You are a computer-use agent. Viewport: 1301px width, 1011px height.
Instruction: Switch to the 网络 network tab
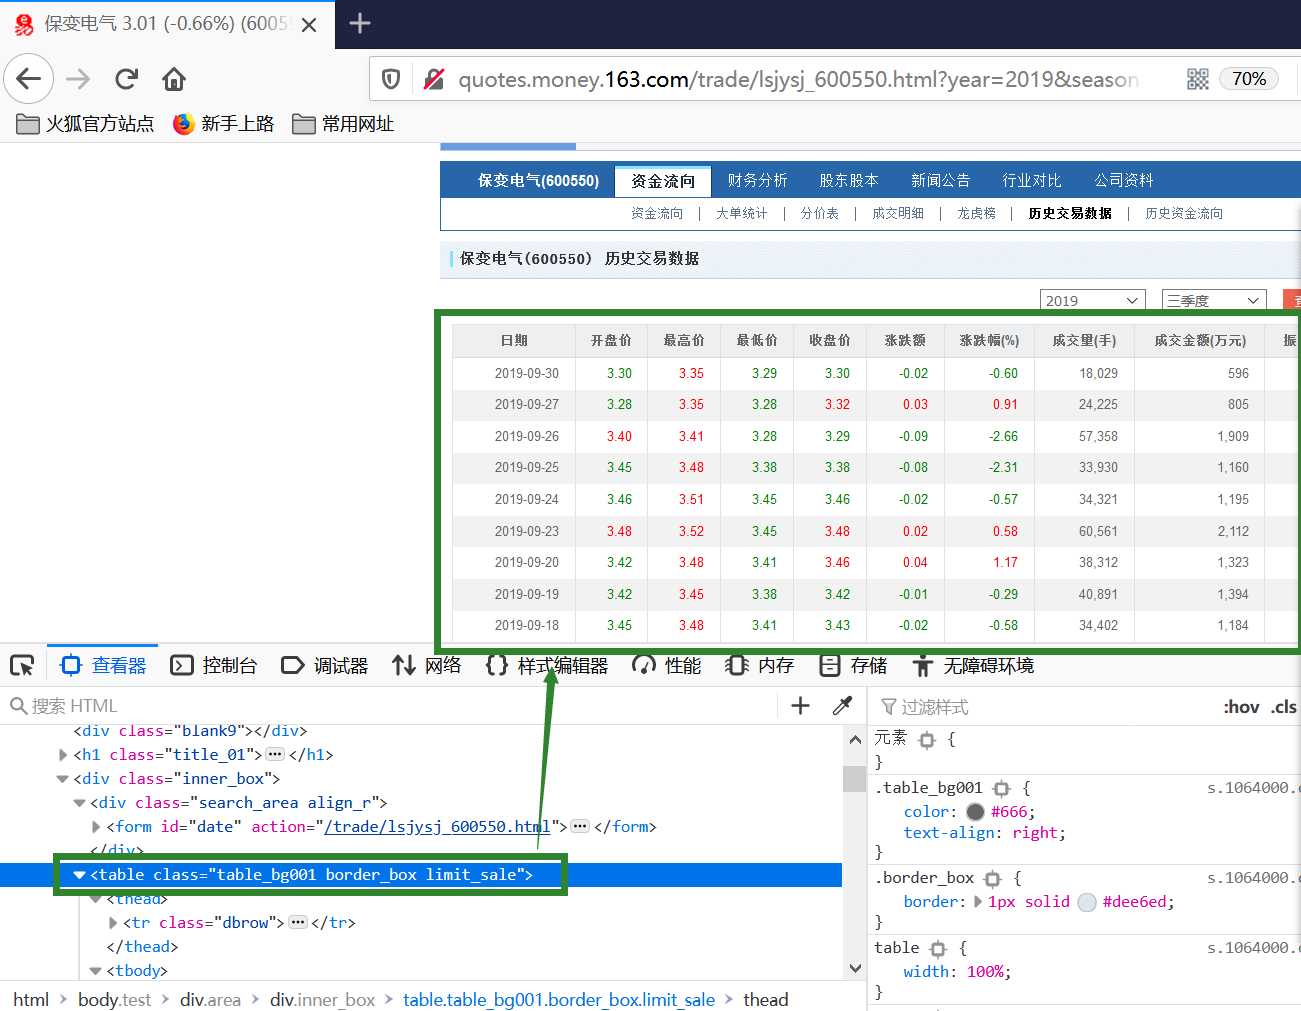tap(427, 665)
